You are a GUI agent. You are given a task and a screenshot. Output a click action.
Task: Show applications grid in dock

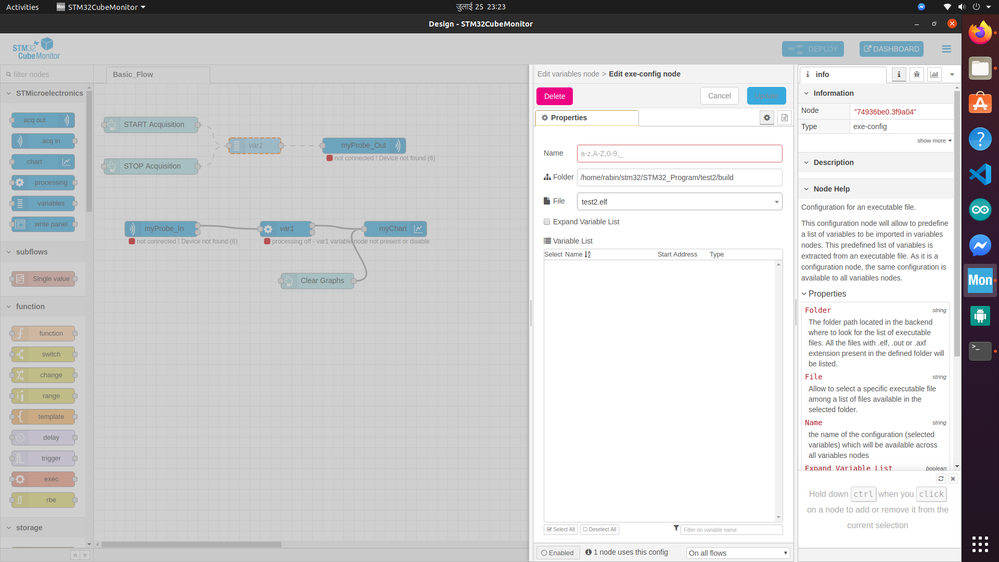click(980, 544)
